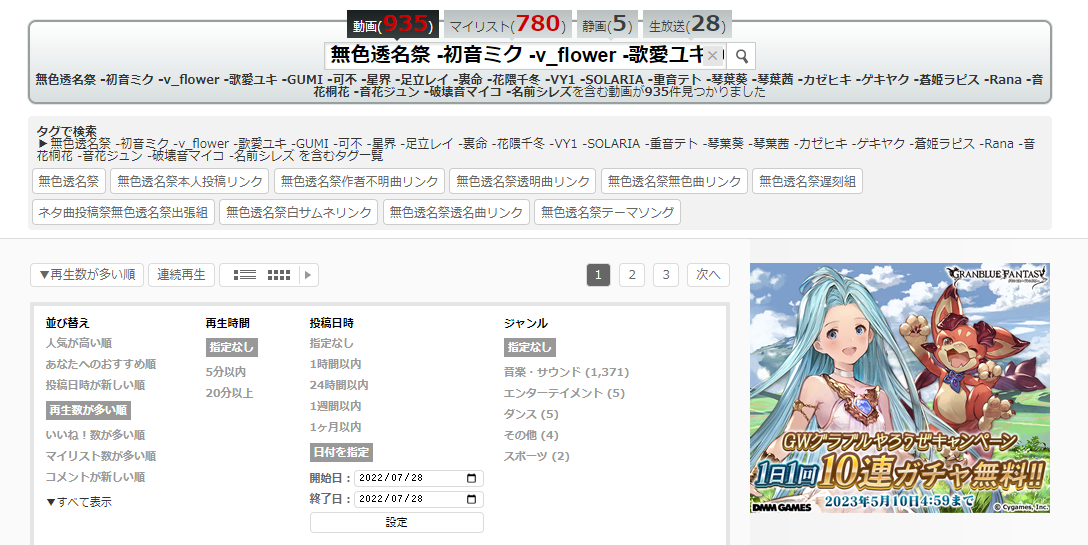1088x545 pixels.
Task: Open the 無色透名祭遅刻組 tag
Action: tap(807, 182)
